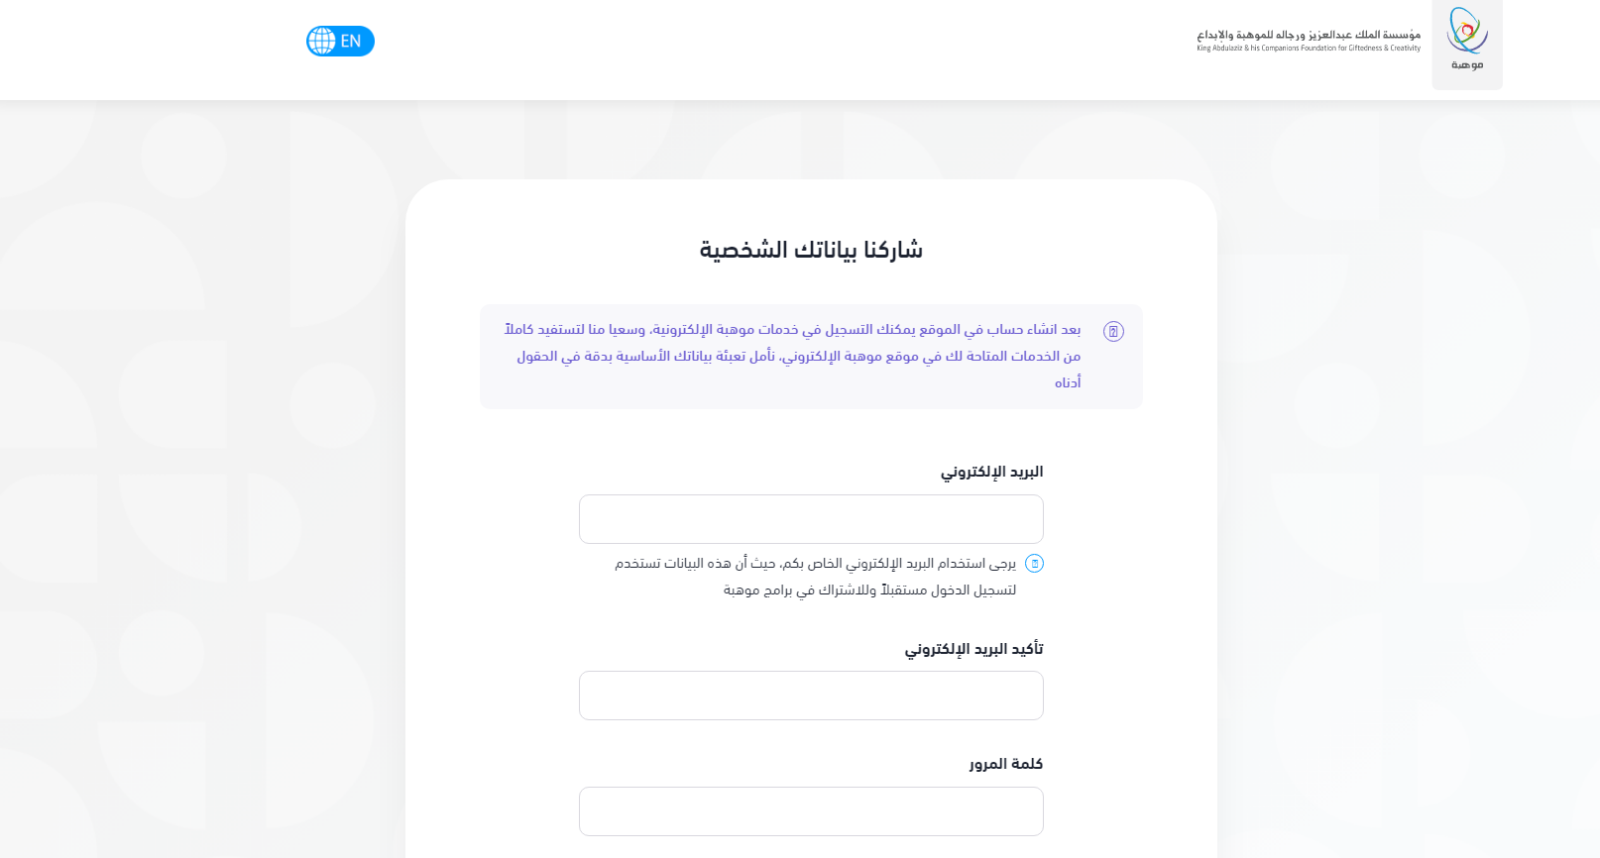The height and width of the screenshot is (858, 1600).
Task: Click the كلمة المرور field label
Action: coord(1005,764)
